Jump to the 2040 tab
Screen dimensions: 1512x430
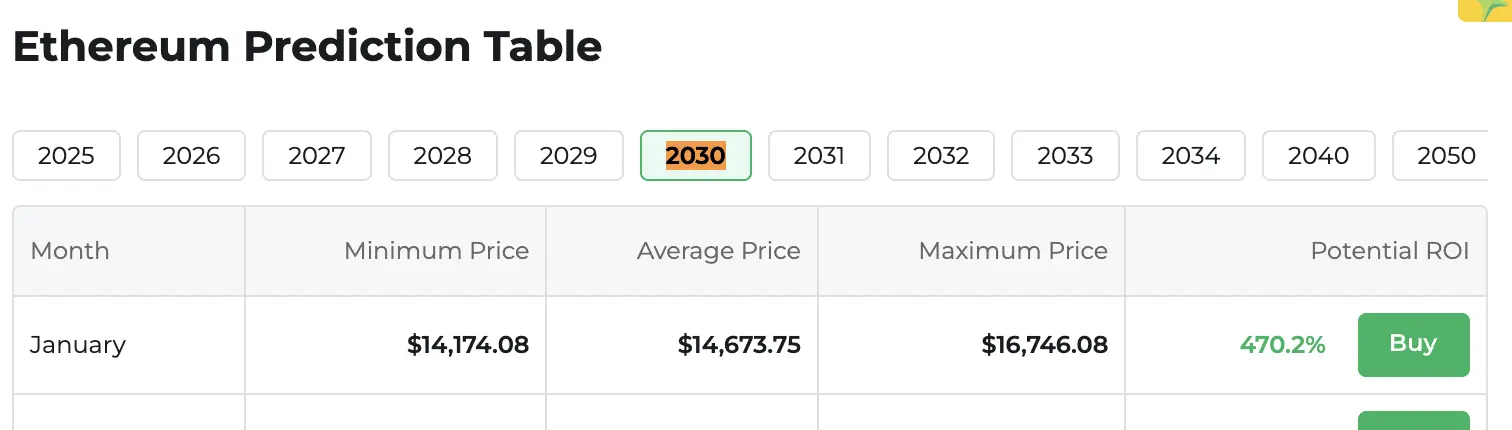(1319, 156)
